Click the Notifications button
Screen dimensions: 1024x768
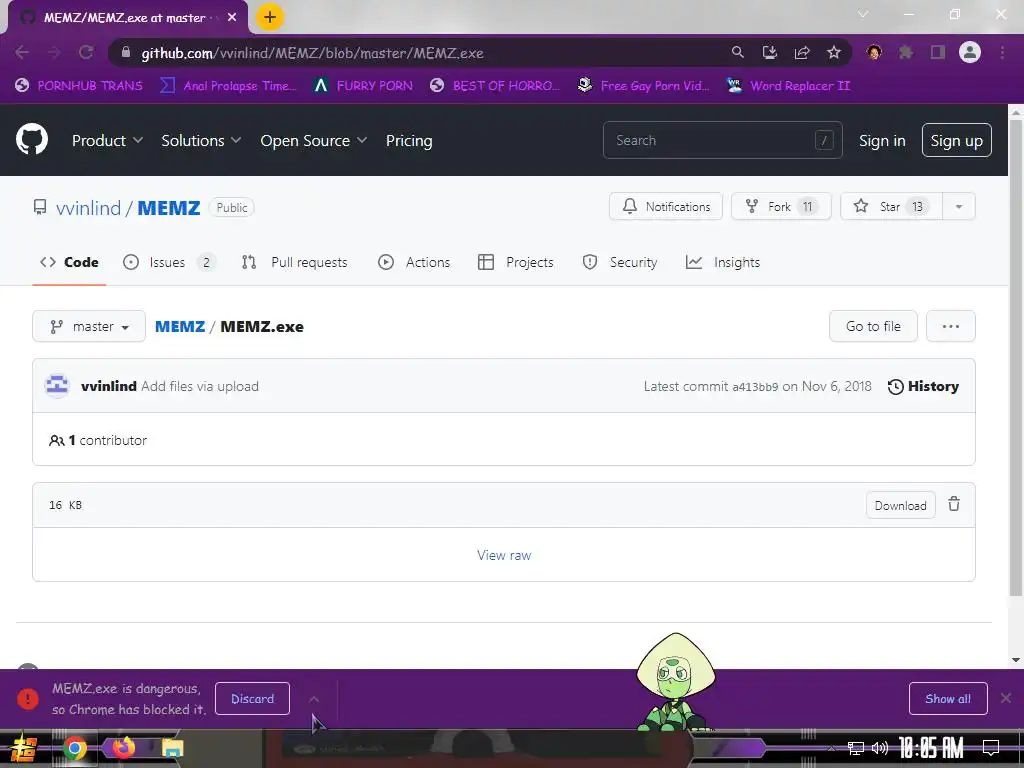coord(665,206)
